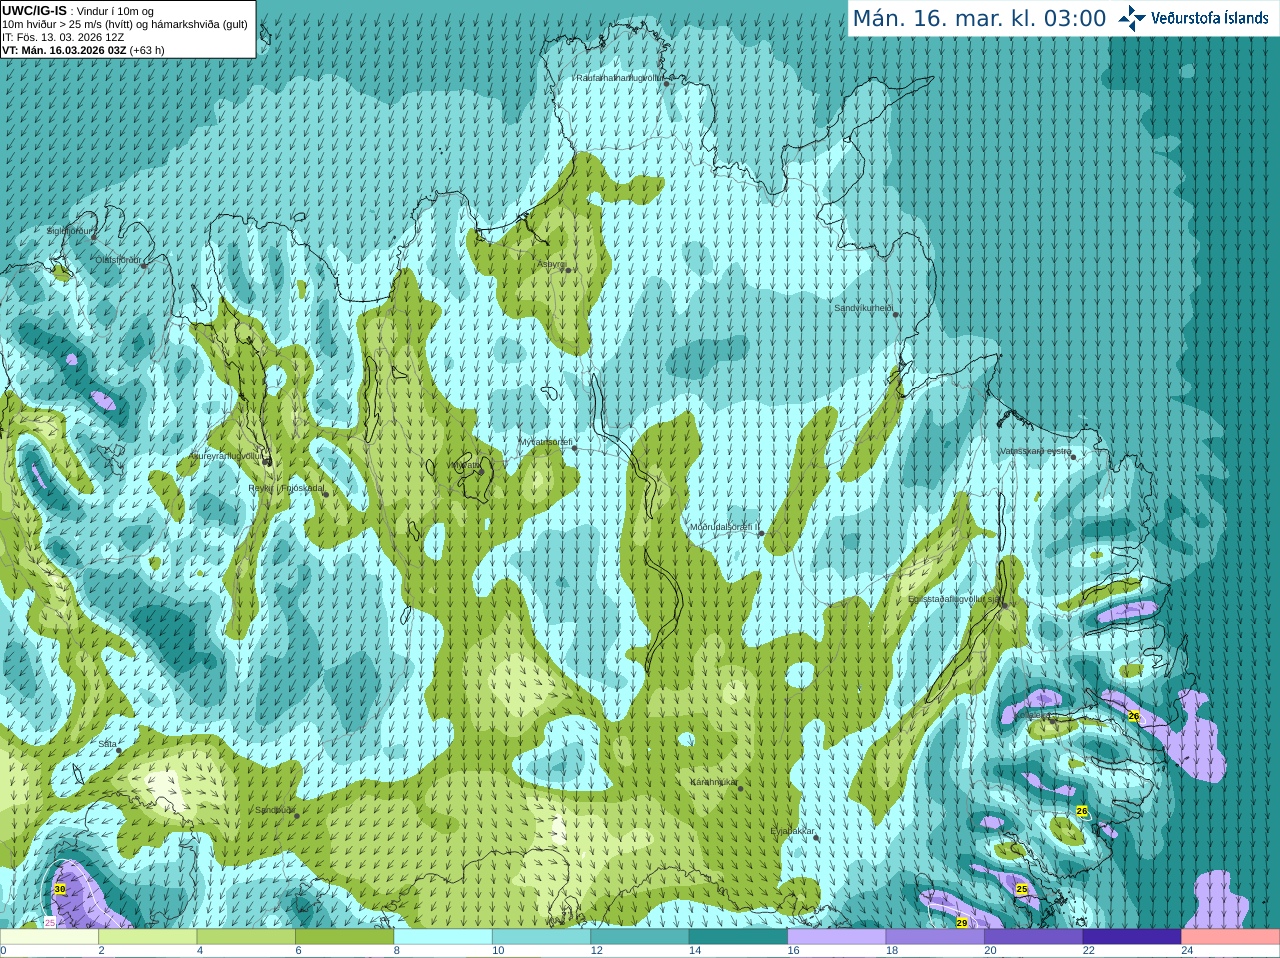Image resolution: width=1280 pixels, height=958 pixels.
Task: Click the 20–22 m/s legend swatch
Action: coord(1034,937)
